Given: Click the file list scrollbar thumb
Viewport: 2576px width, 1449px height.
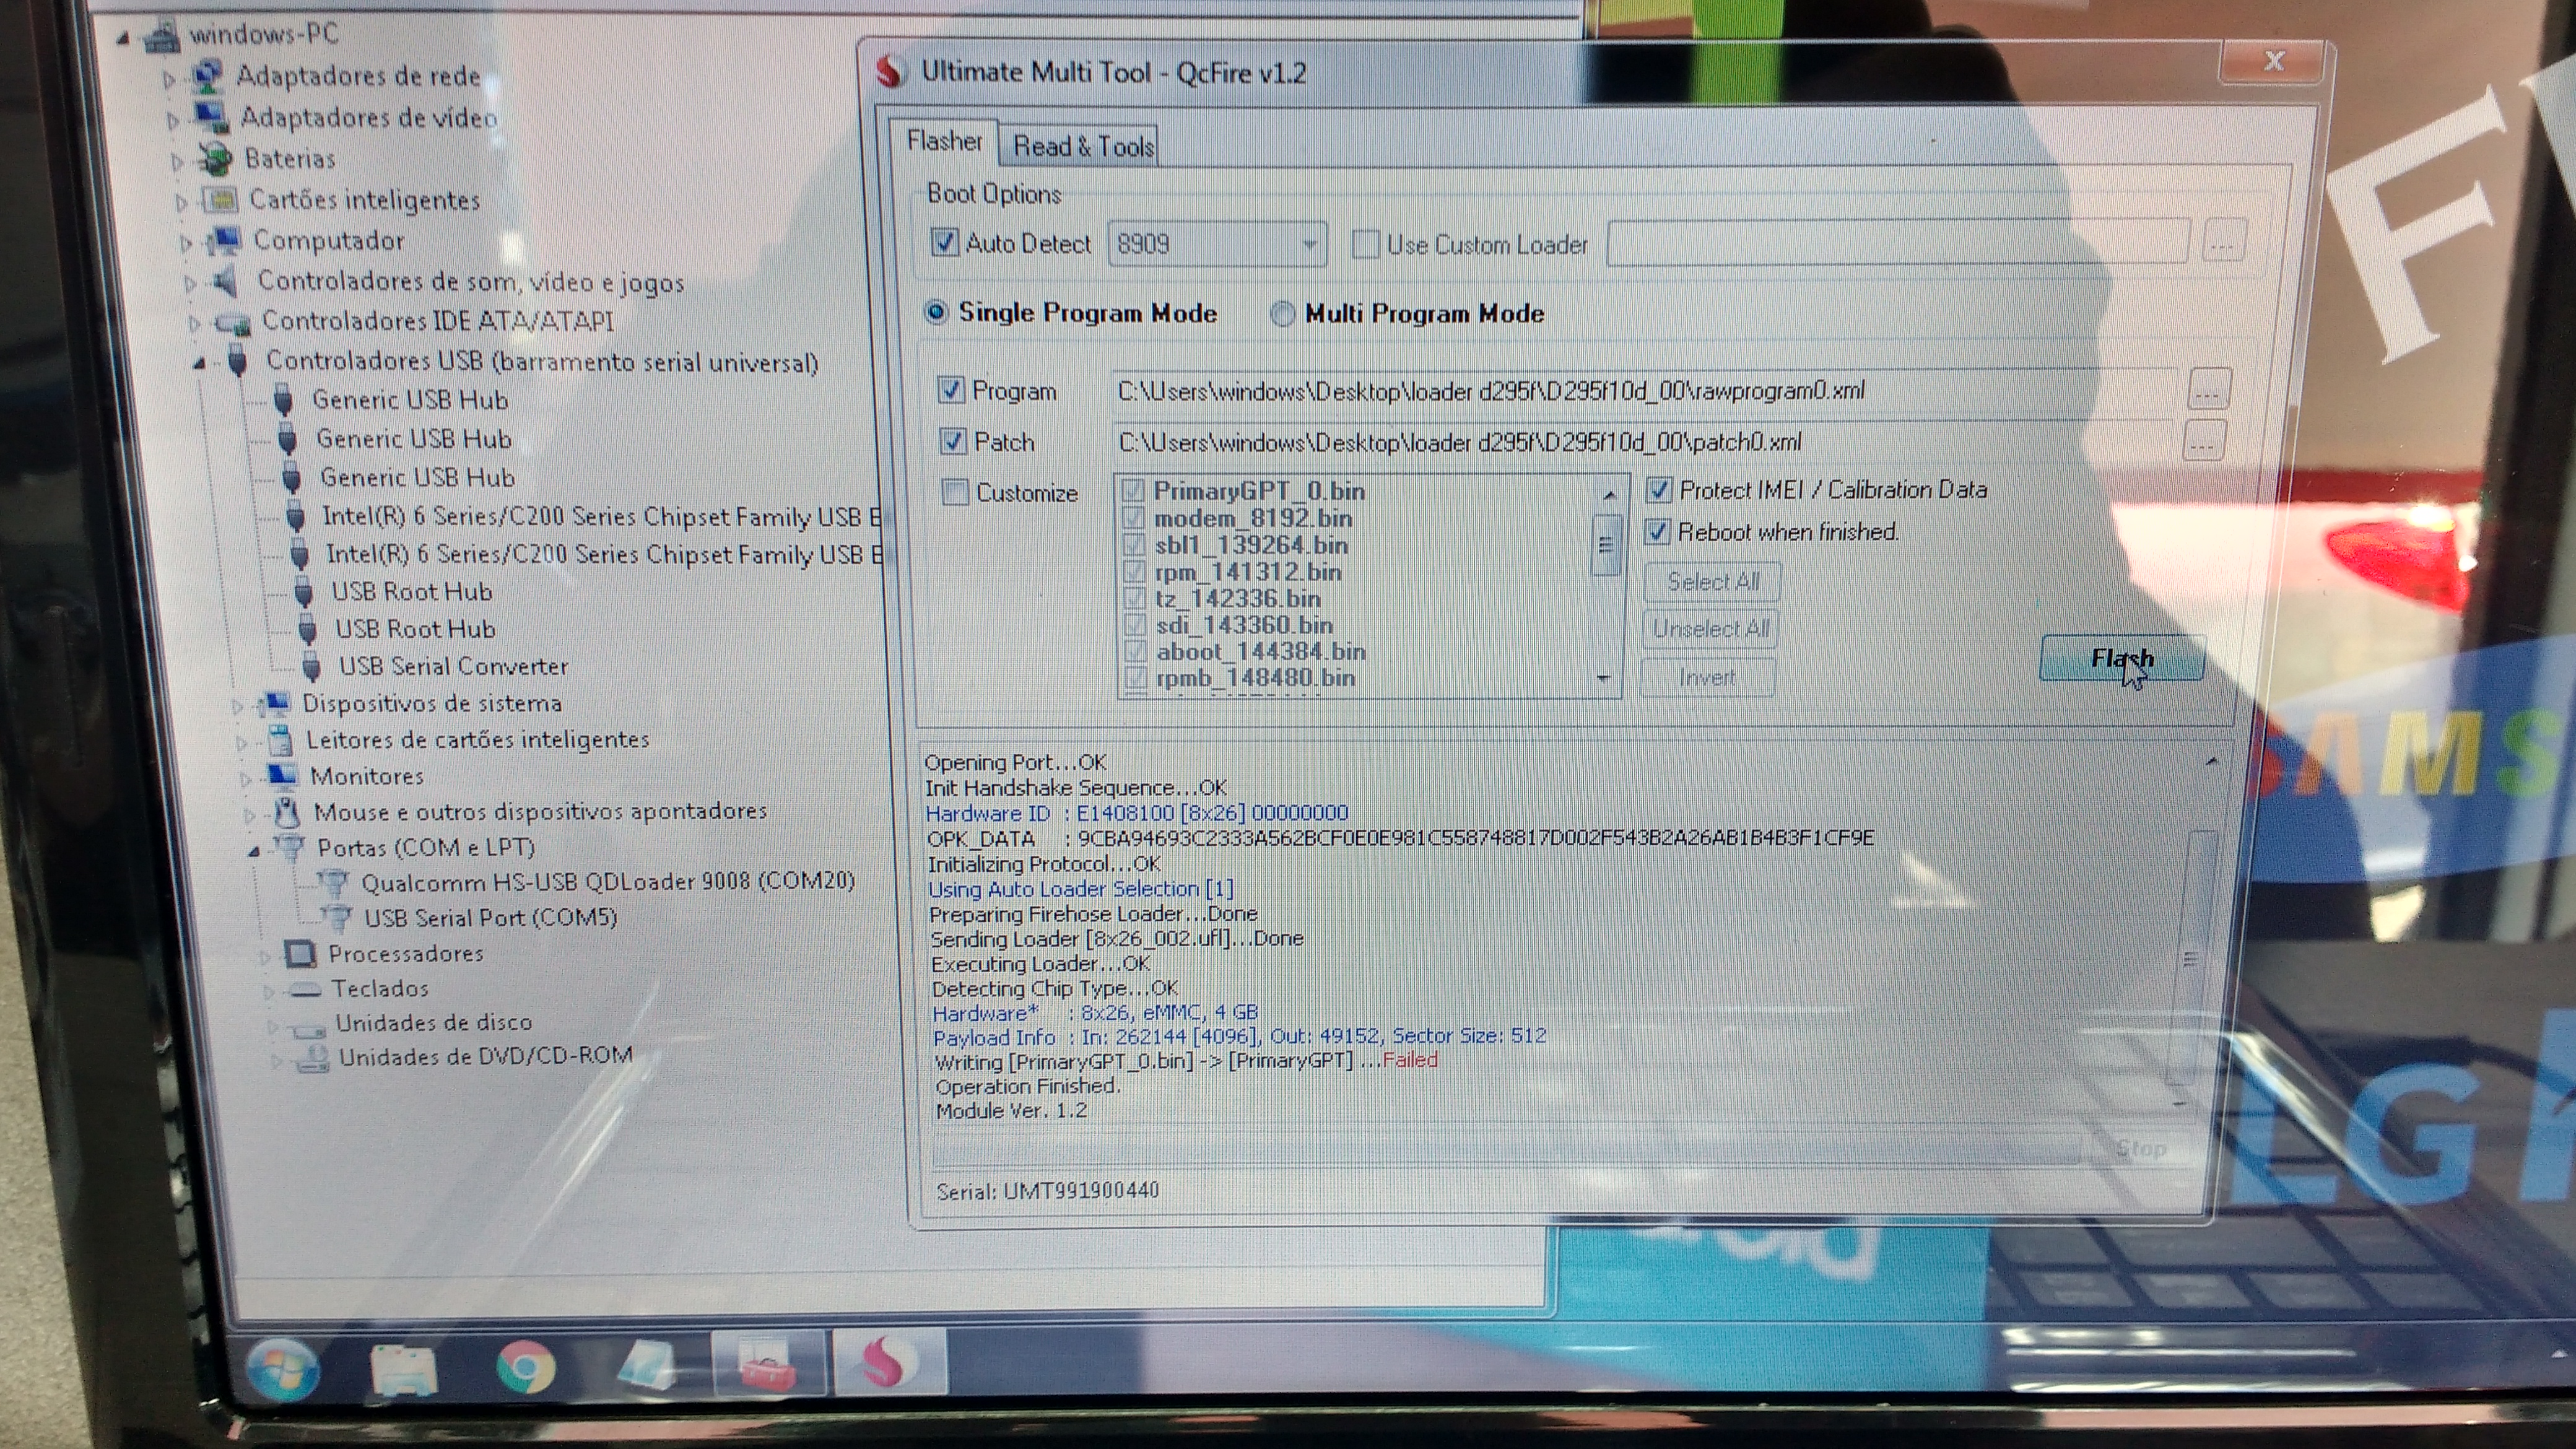Looking at the screenshot, I should tap(1605, 545).
